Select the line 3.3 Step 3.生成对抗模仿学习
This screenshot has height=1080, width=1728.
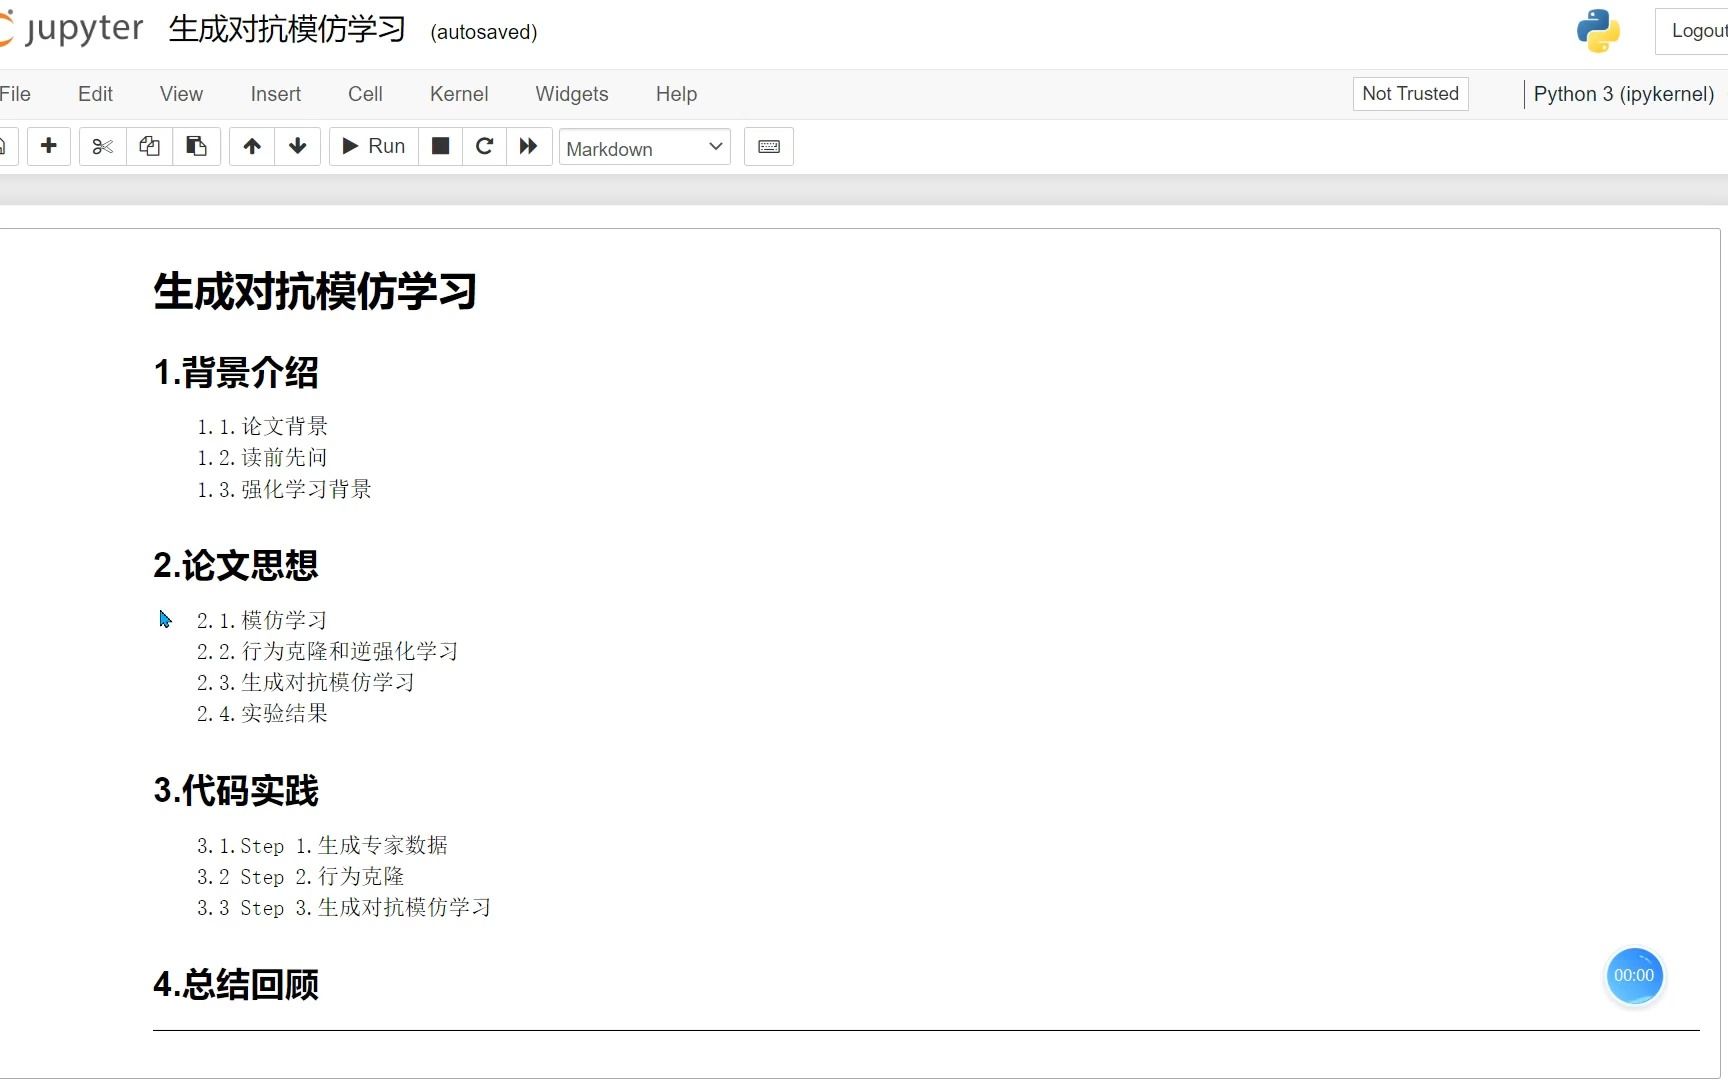tap(344, 908)
